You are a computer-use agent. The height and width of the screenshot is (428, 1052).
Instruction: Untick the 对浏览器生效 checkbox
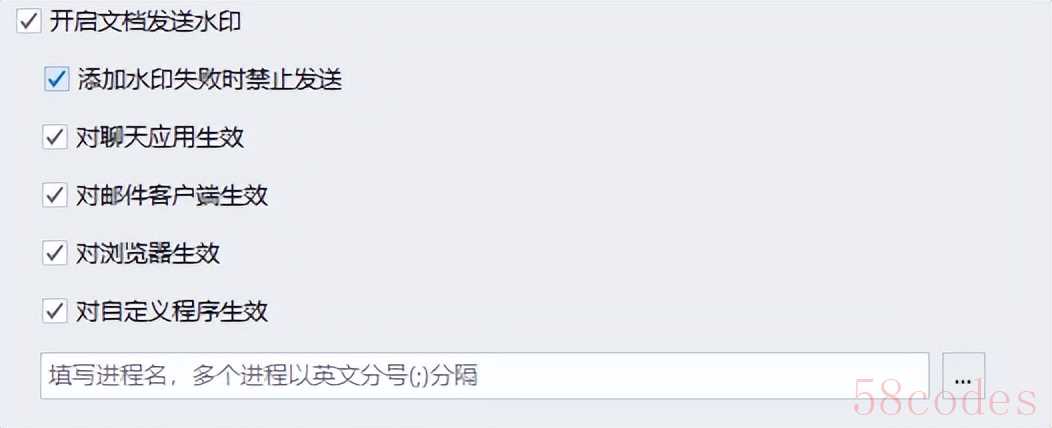(x=54, y=253)
